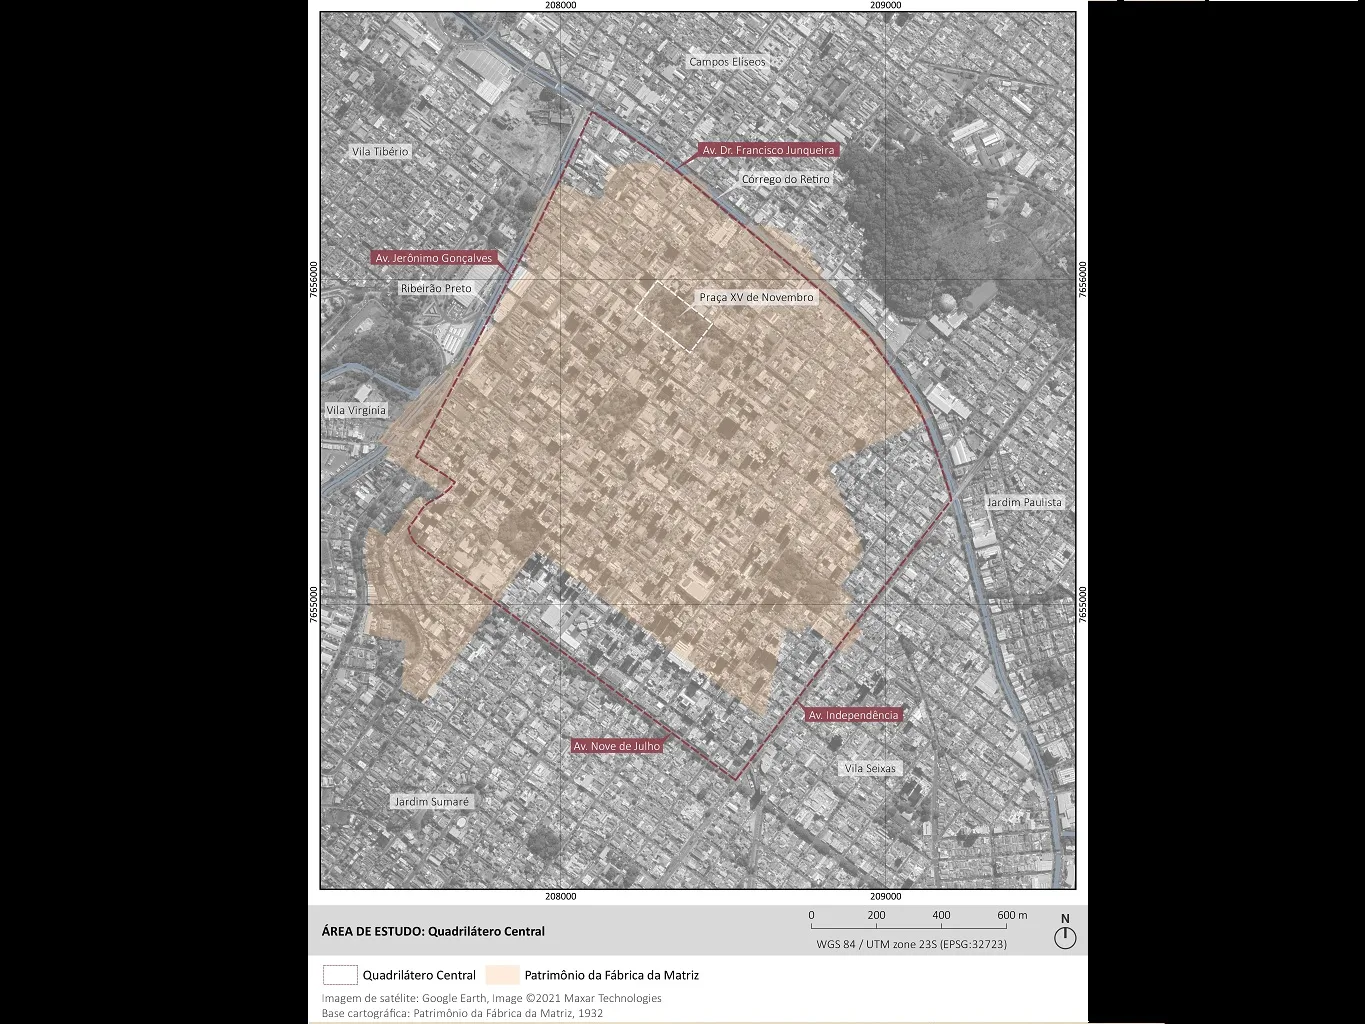Click the right 7655000 coordinate label
The height and width of the screenshot is (1024, 1365).
[x=1082, y=605]
